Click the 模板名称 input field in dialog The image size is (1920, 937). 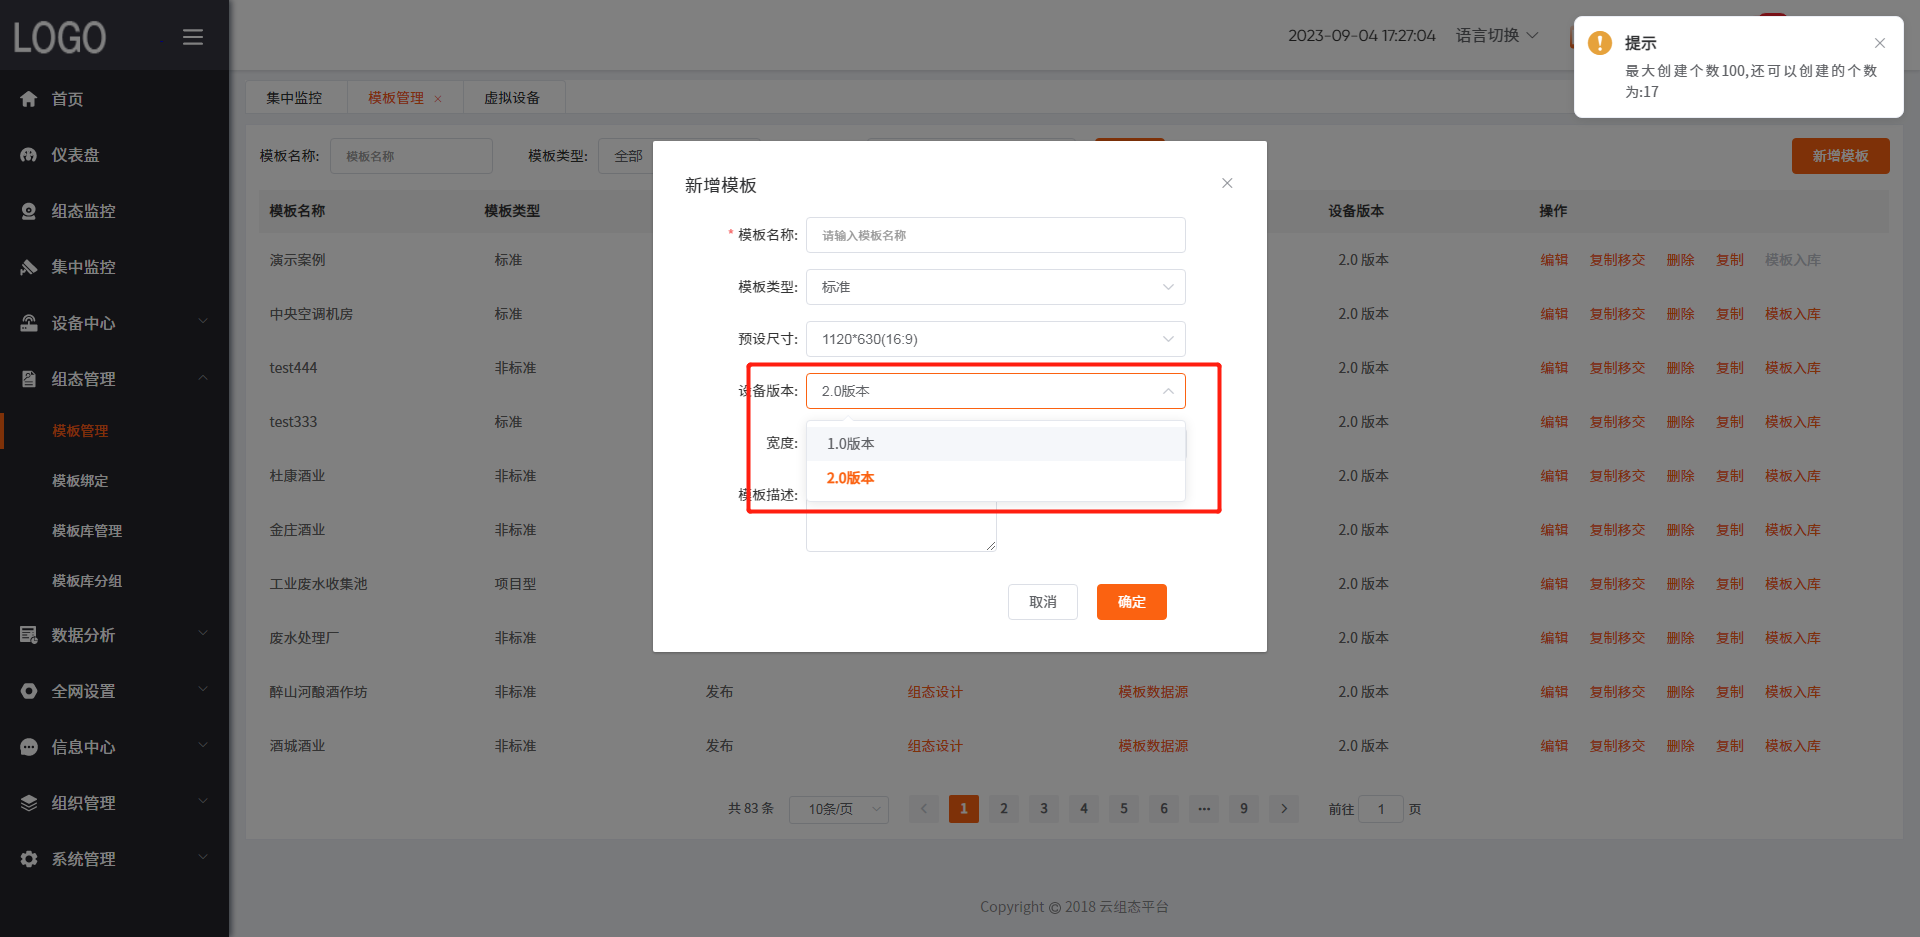click(x=996, y=235)
